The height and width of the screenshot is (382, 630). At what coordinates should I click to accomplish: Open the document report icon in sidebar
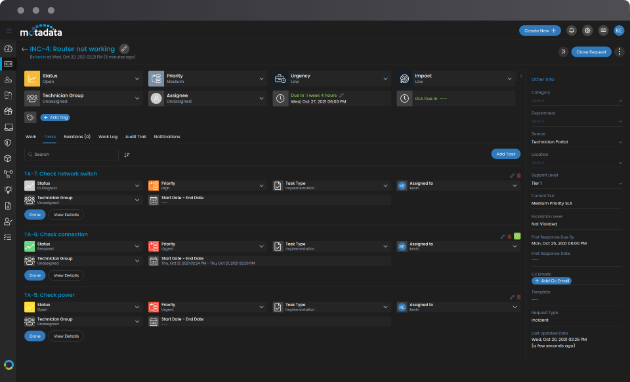click(8, 206)
